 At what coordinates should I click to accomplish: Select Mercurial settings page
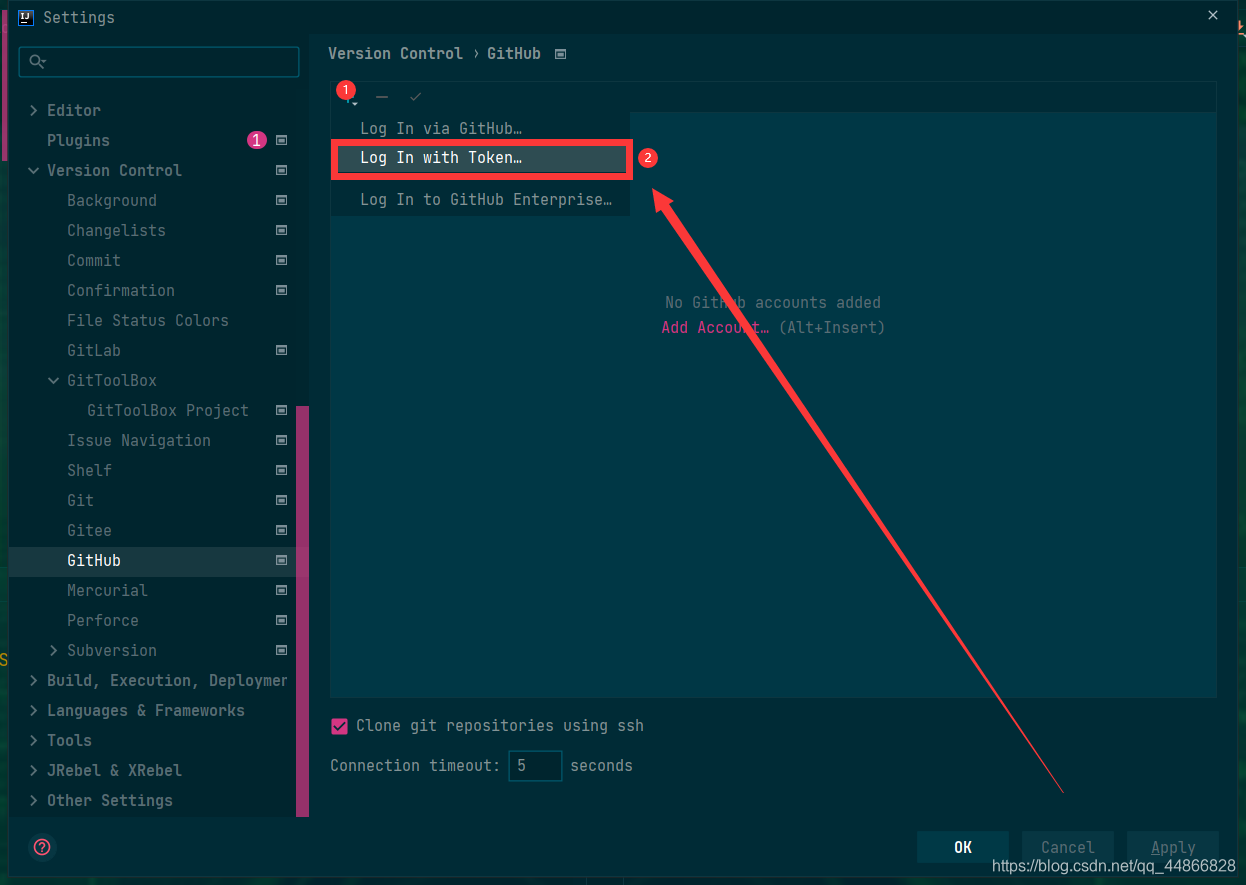(x=107, y=590)
